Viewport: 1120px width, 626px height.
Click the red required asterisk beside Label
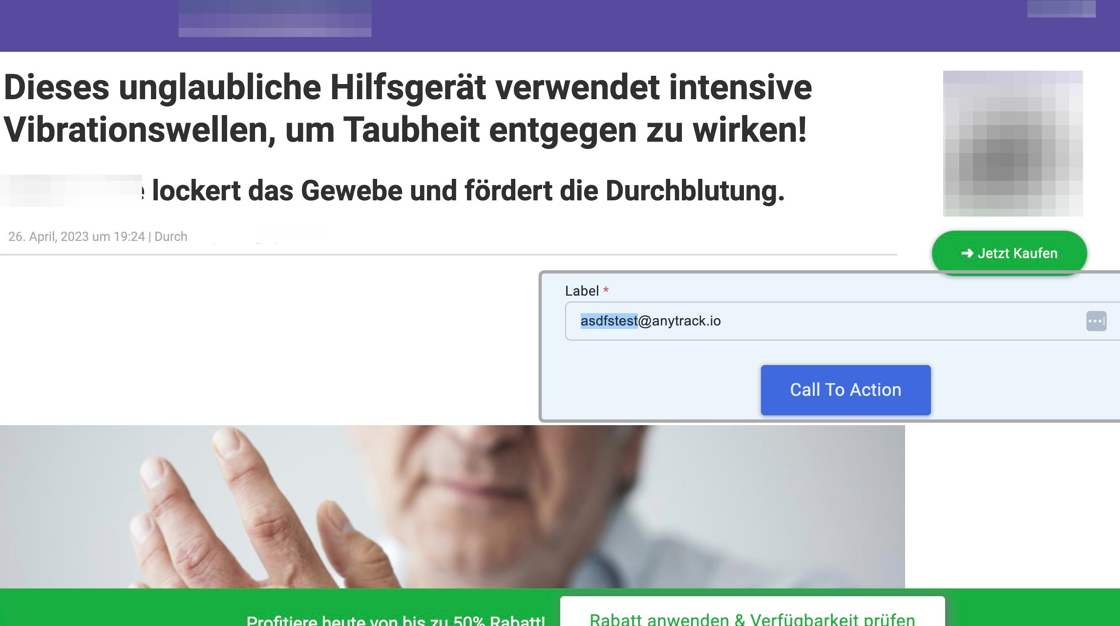tap(606, 290)
